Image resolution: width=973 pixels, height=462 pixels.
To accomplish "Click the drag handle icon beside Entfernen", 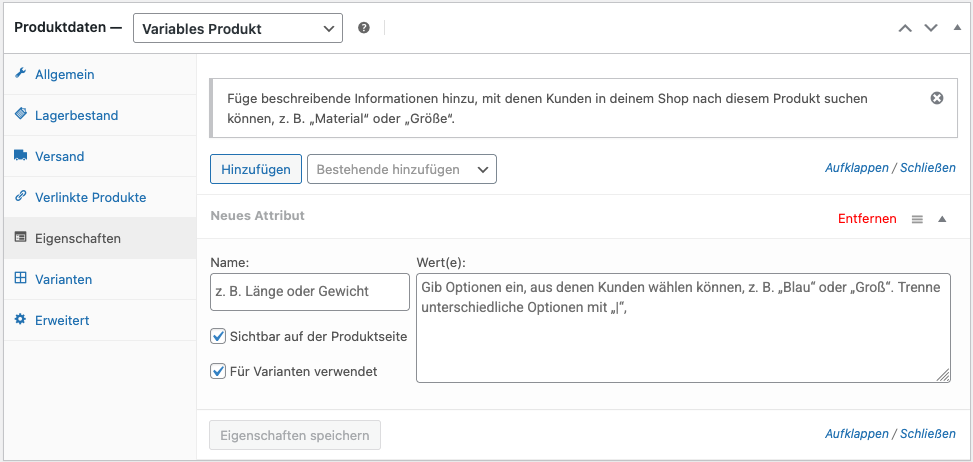I will [x=917, y=219].
